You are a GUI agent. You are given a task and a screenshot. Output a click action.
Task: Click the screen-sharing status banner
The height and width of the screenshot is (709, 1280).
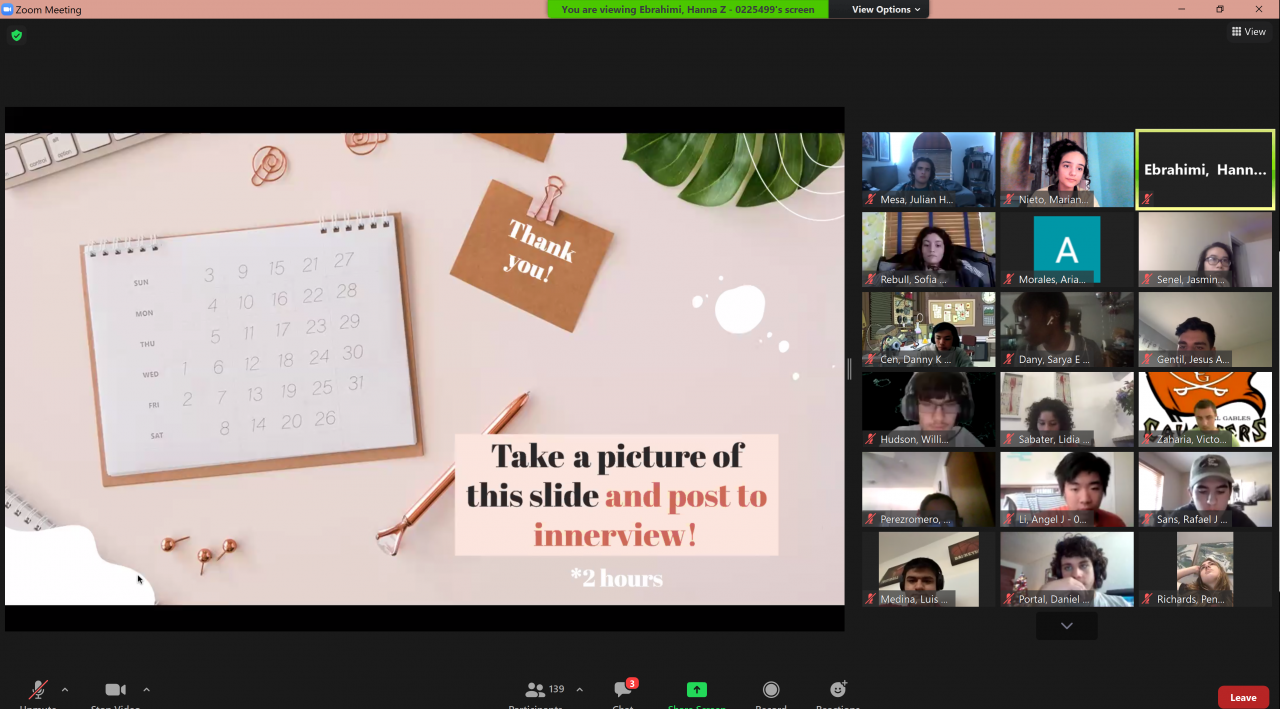point(688,9)
